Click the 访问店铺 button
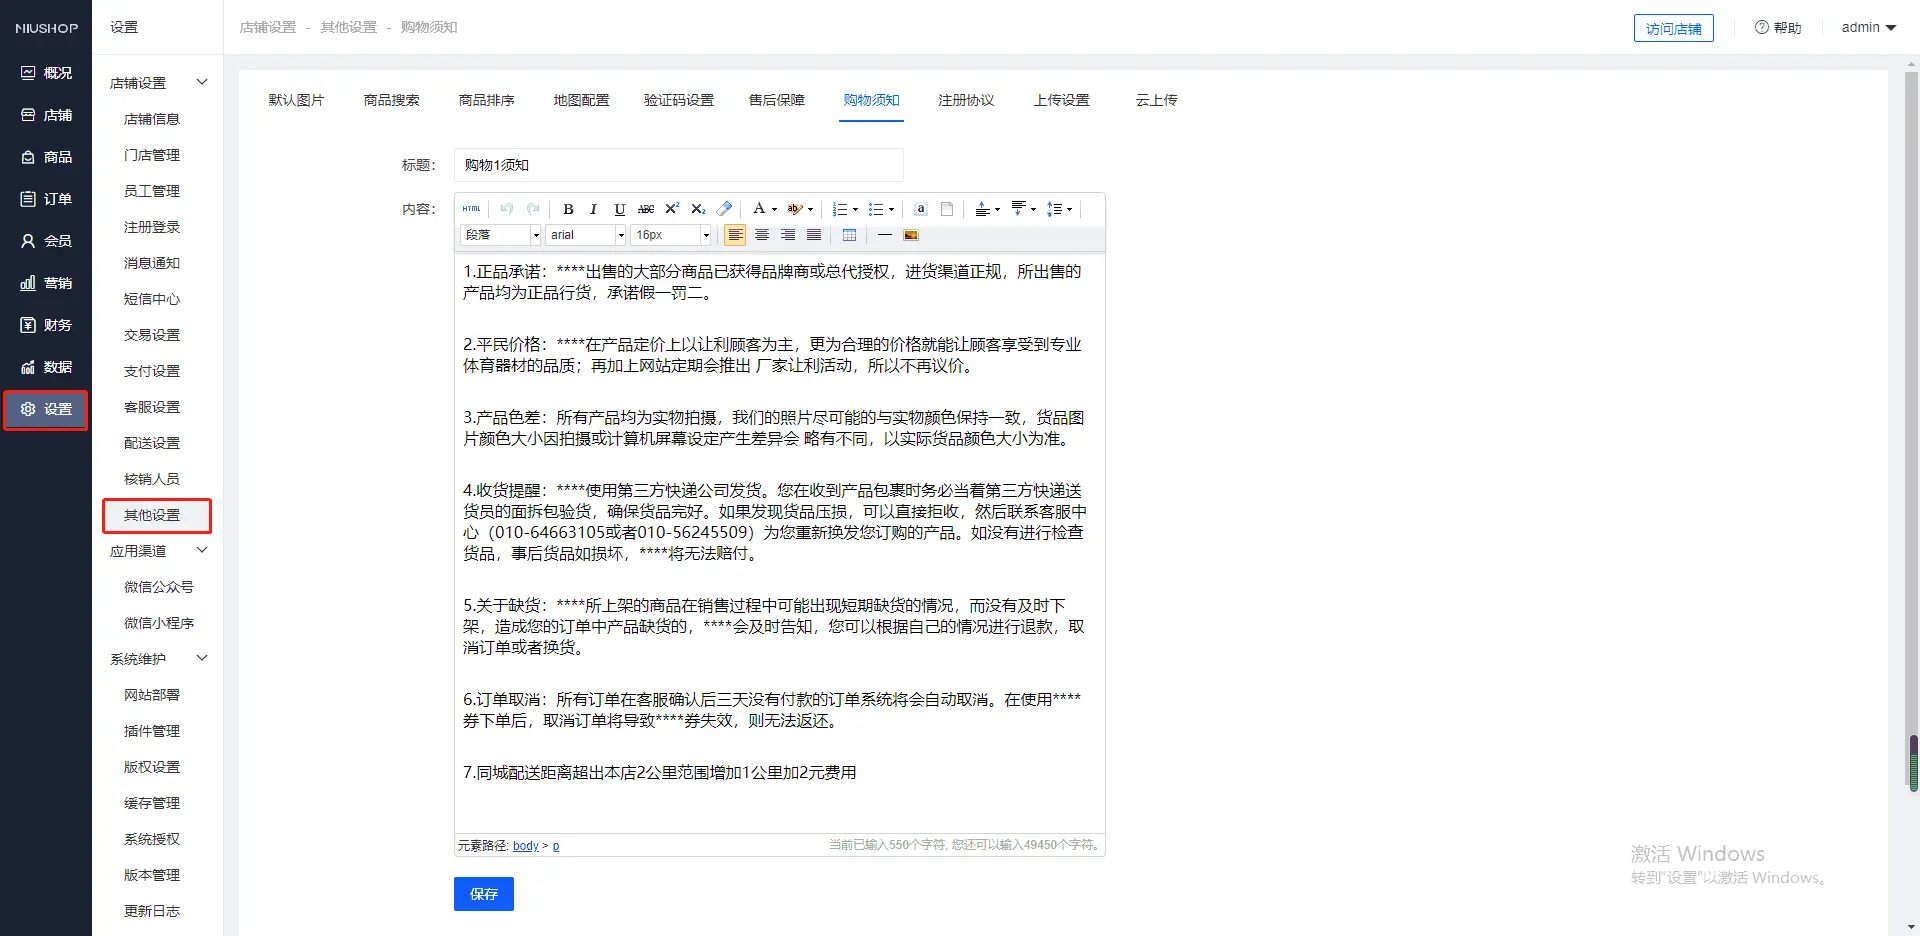Screen dimensions: 1920x936 tap(1673, 28)
